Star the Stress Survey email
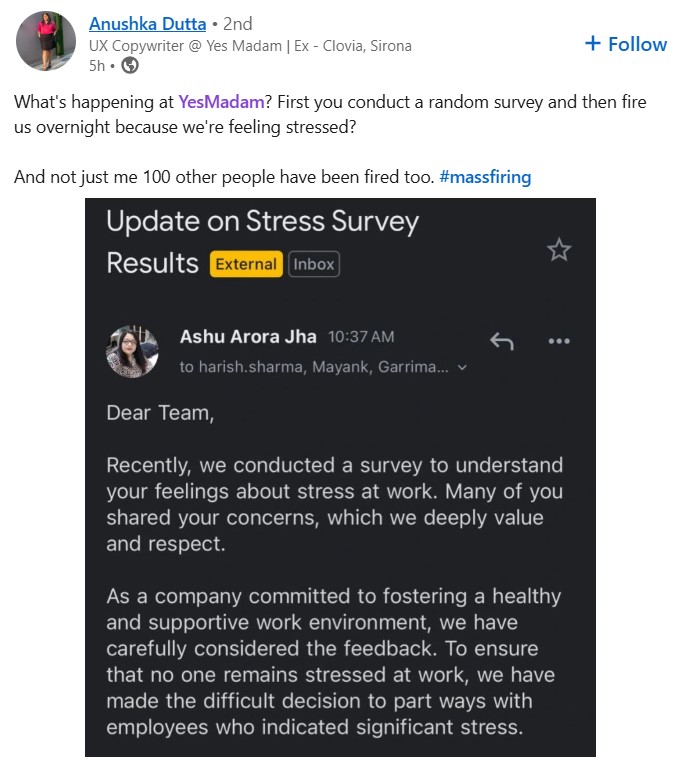Screen dimensions: 677x757 [x=559, y=250]
